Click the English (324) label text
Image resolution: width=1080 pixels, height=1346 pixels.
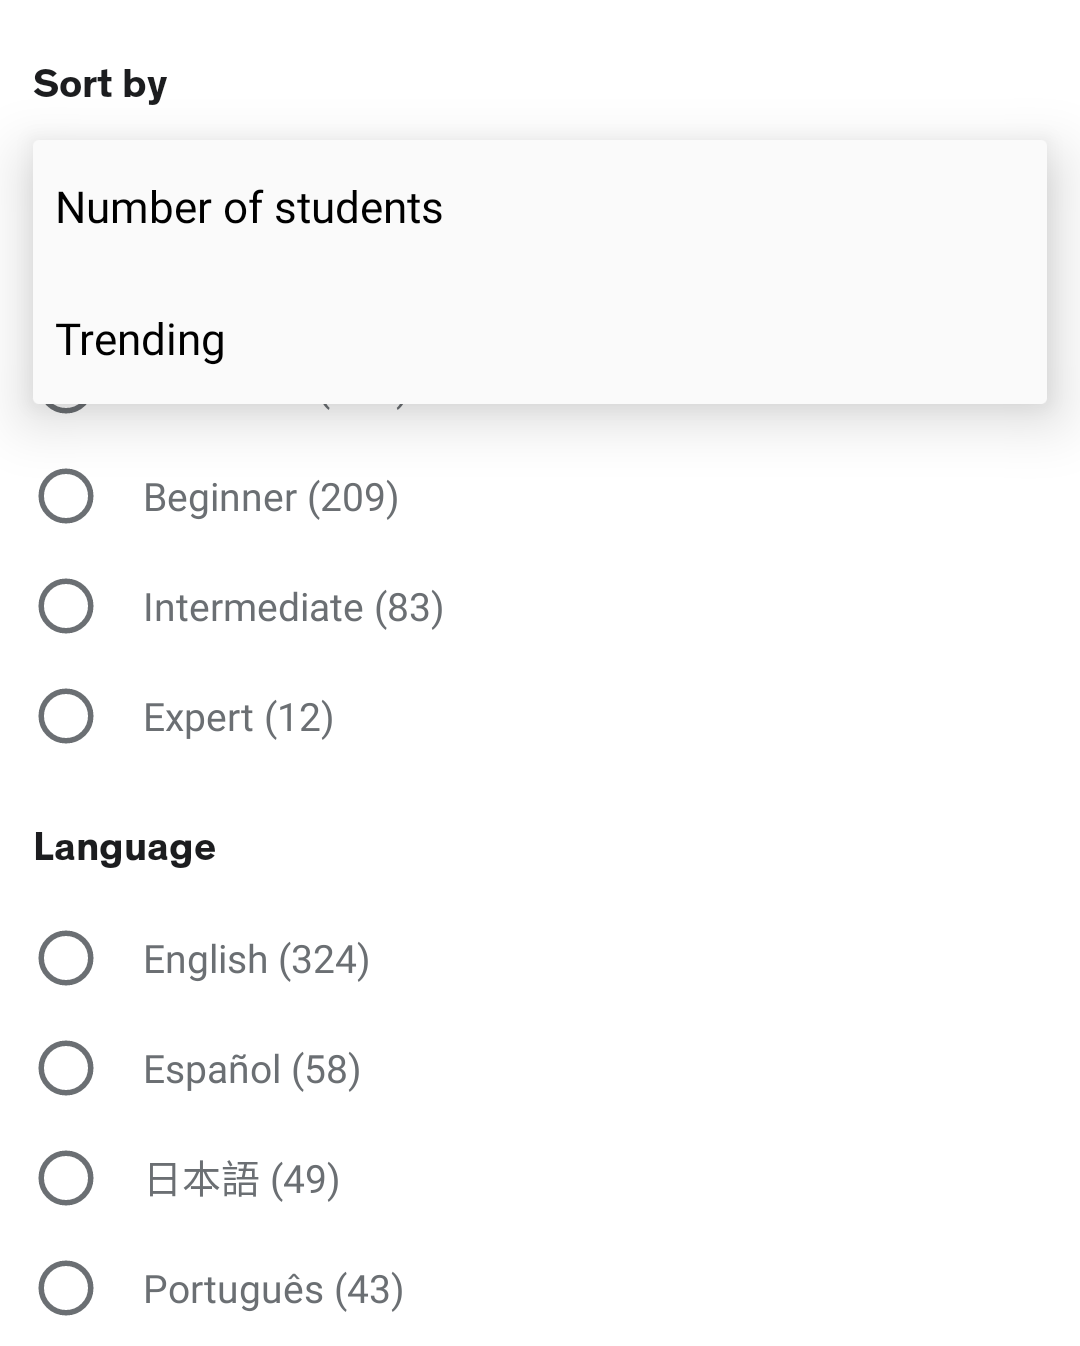pos(256,960)
